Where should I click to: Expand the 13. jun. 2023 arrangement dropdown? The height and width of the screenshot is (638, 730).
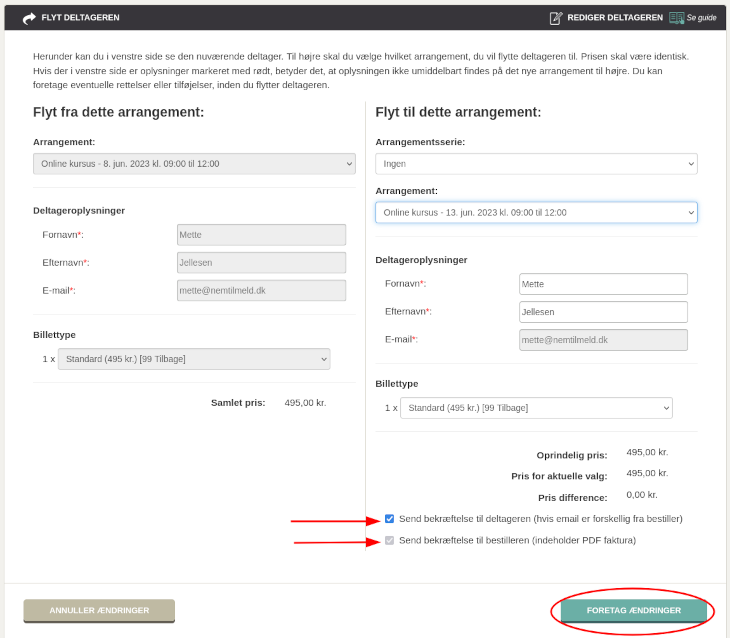tap(536, 213)
